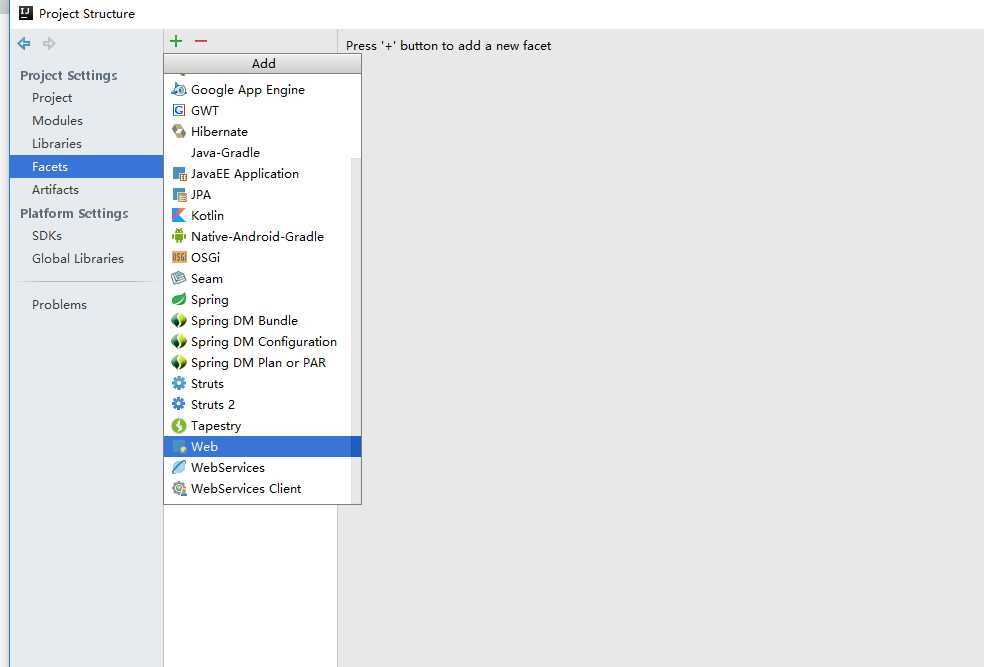Choose Hibernate from Add menu
The height and width of the screenshot is (667, 984).
[x=262, y=132]
